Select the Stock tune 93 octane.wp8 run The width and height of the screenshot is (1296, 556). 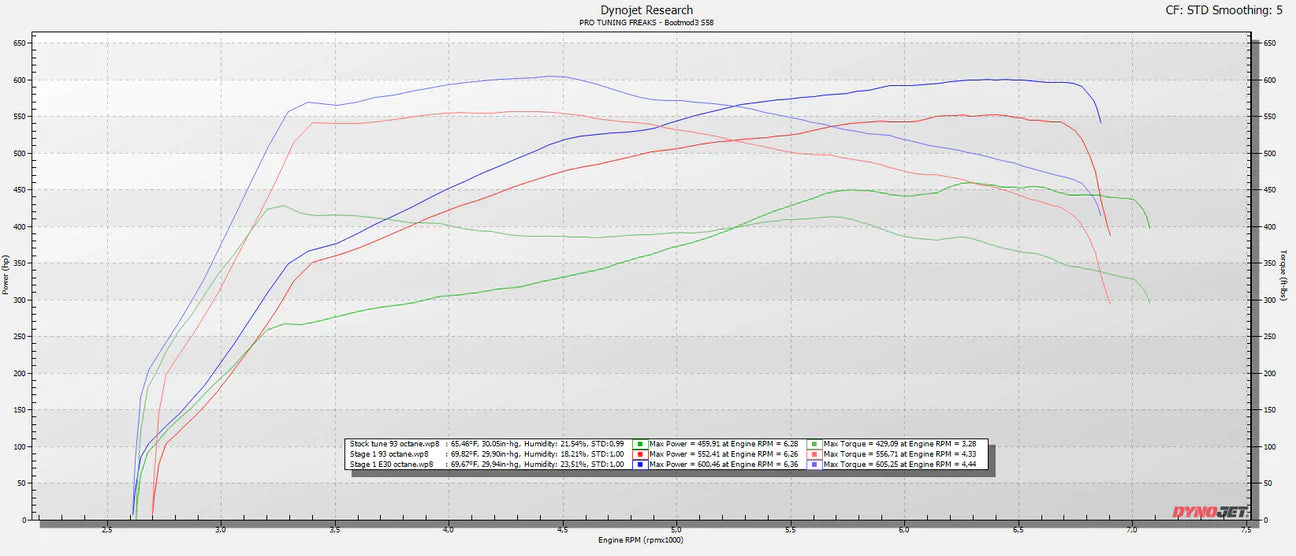click(x=391, y=443)
